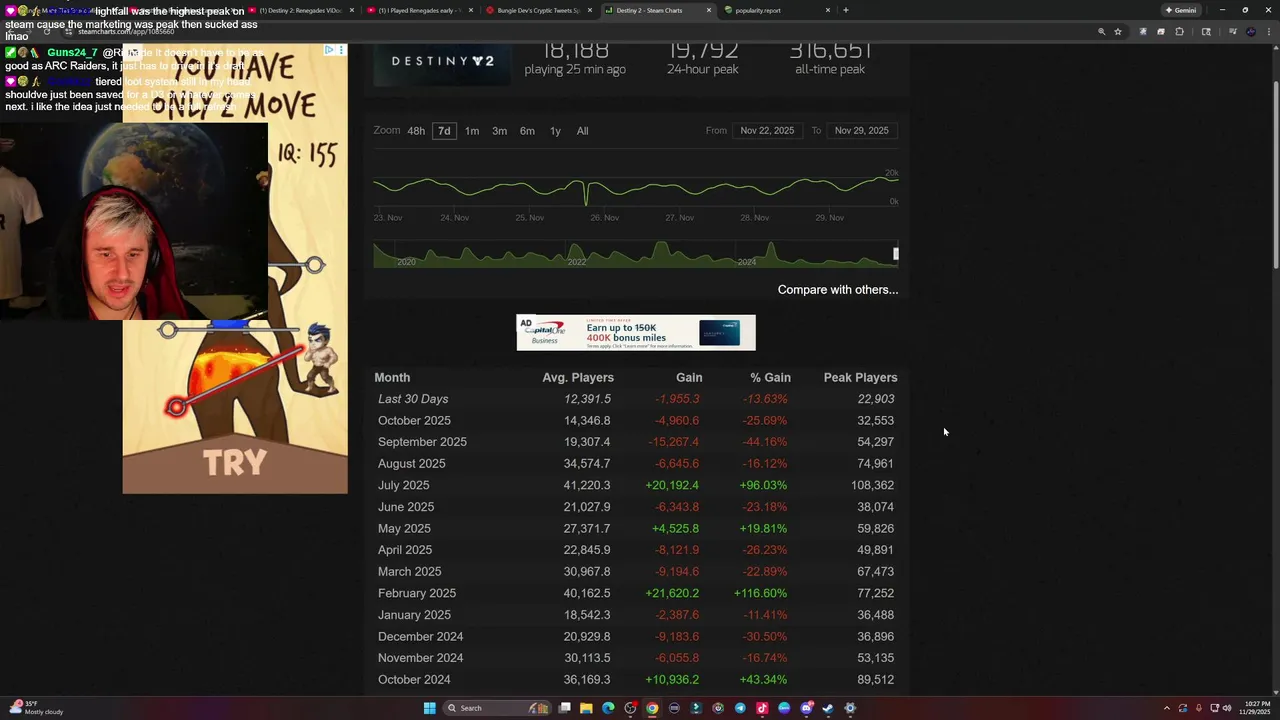
Task: Edit the From date Nov 22, 2025
Action: pyautogui.click(x=767, y=131)
